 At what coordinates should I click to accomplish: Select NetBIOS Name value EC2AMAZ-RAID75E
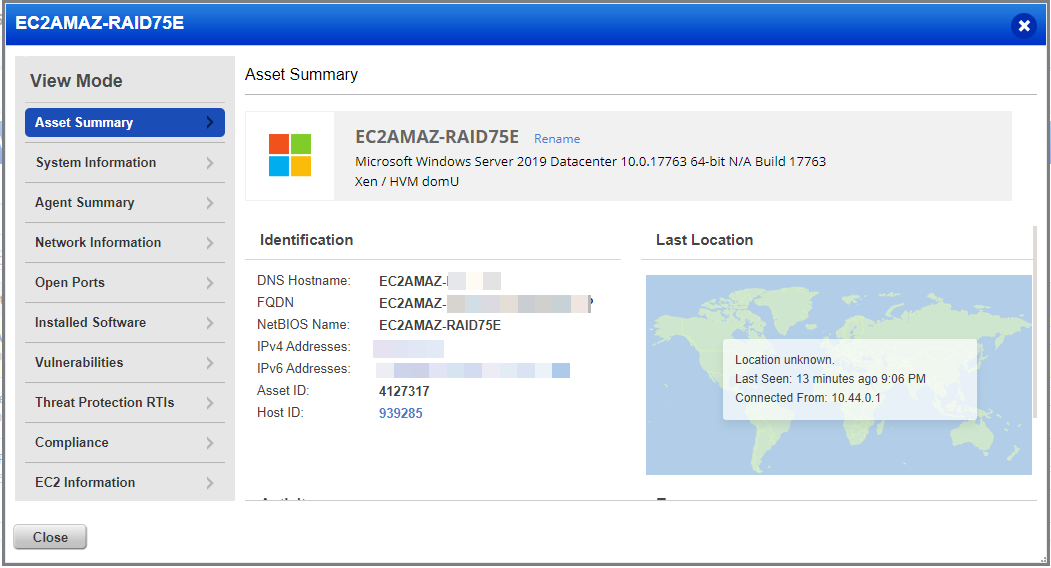click(440, 325)
